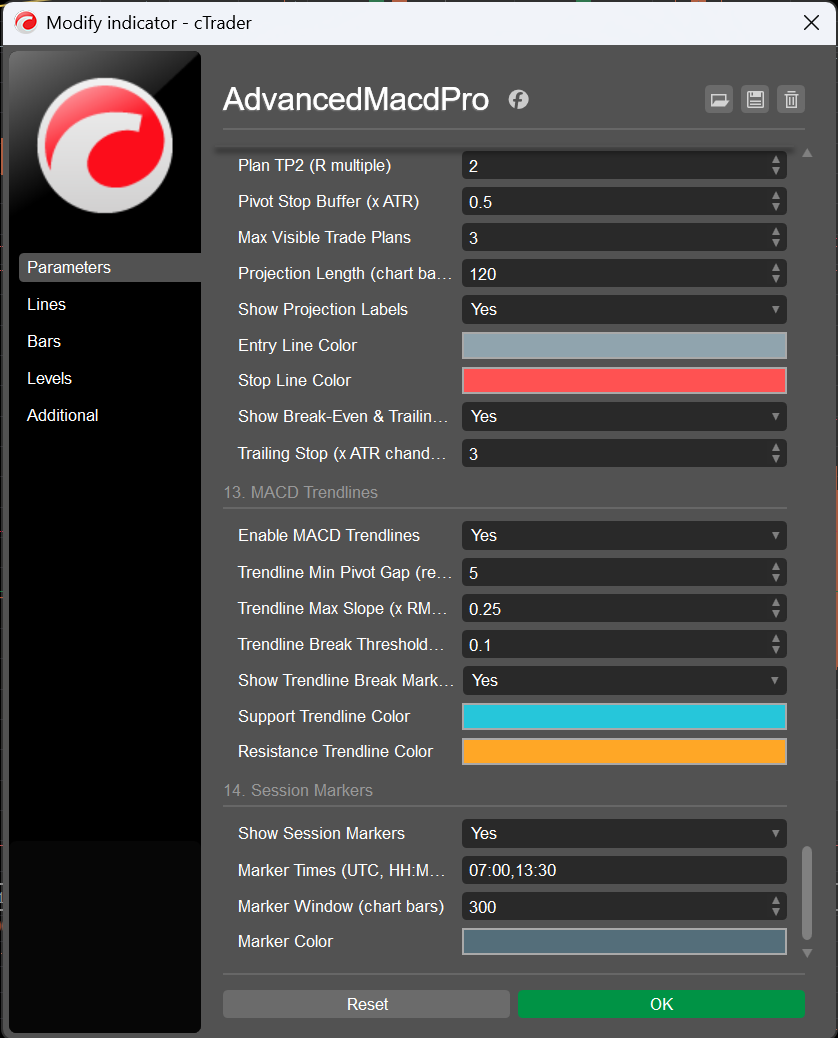Click the delete preset trash icon

coord(791,100)
